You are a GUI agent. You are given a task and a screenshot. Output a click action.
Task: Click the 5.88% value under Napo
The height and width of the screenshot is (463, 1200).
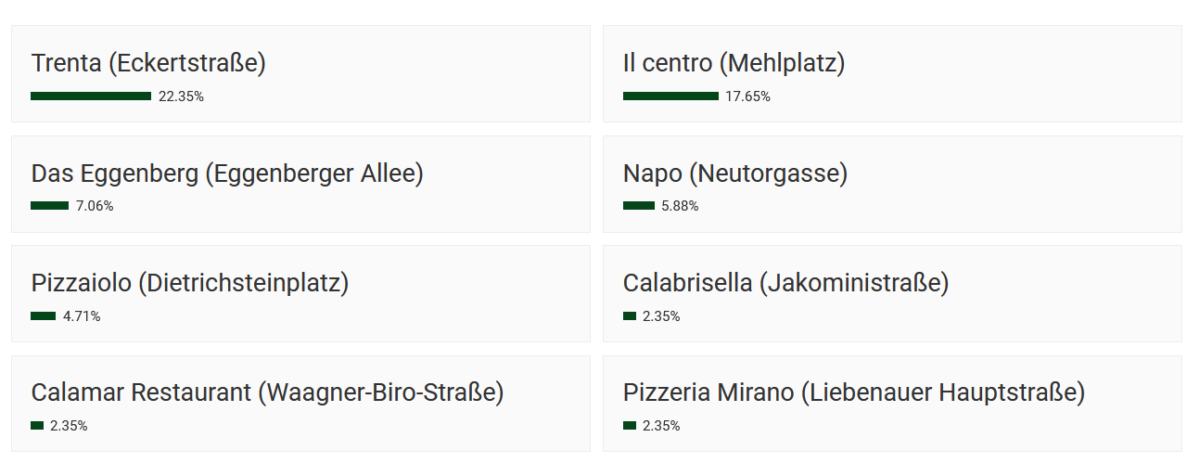tap(680, 207)
